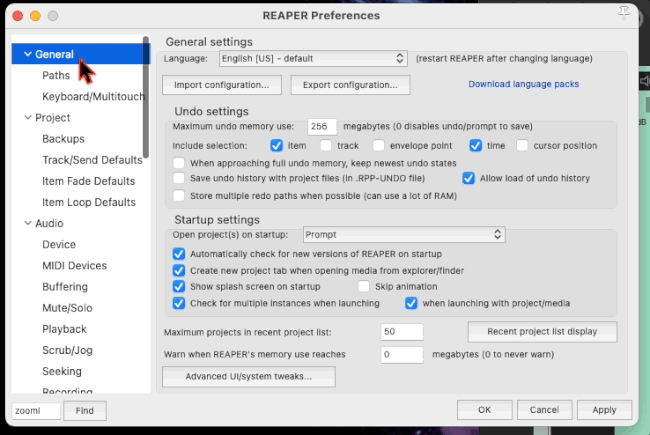The image size is (650, 435).
Task: Enable the Skip animation checkbox
Action: pyautogui.click(x=364, y=287)
